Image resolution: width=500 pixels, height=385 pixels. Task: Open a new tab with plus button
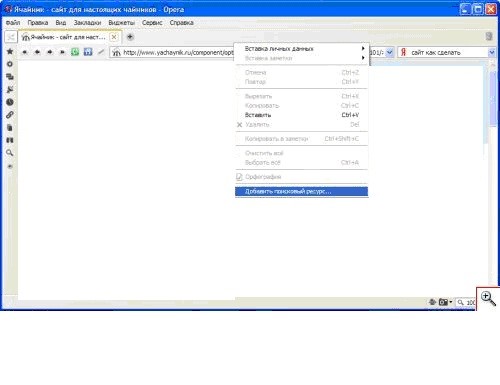[130, 37]
